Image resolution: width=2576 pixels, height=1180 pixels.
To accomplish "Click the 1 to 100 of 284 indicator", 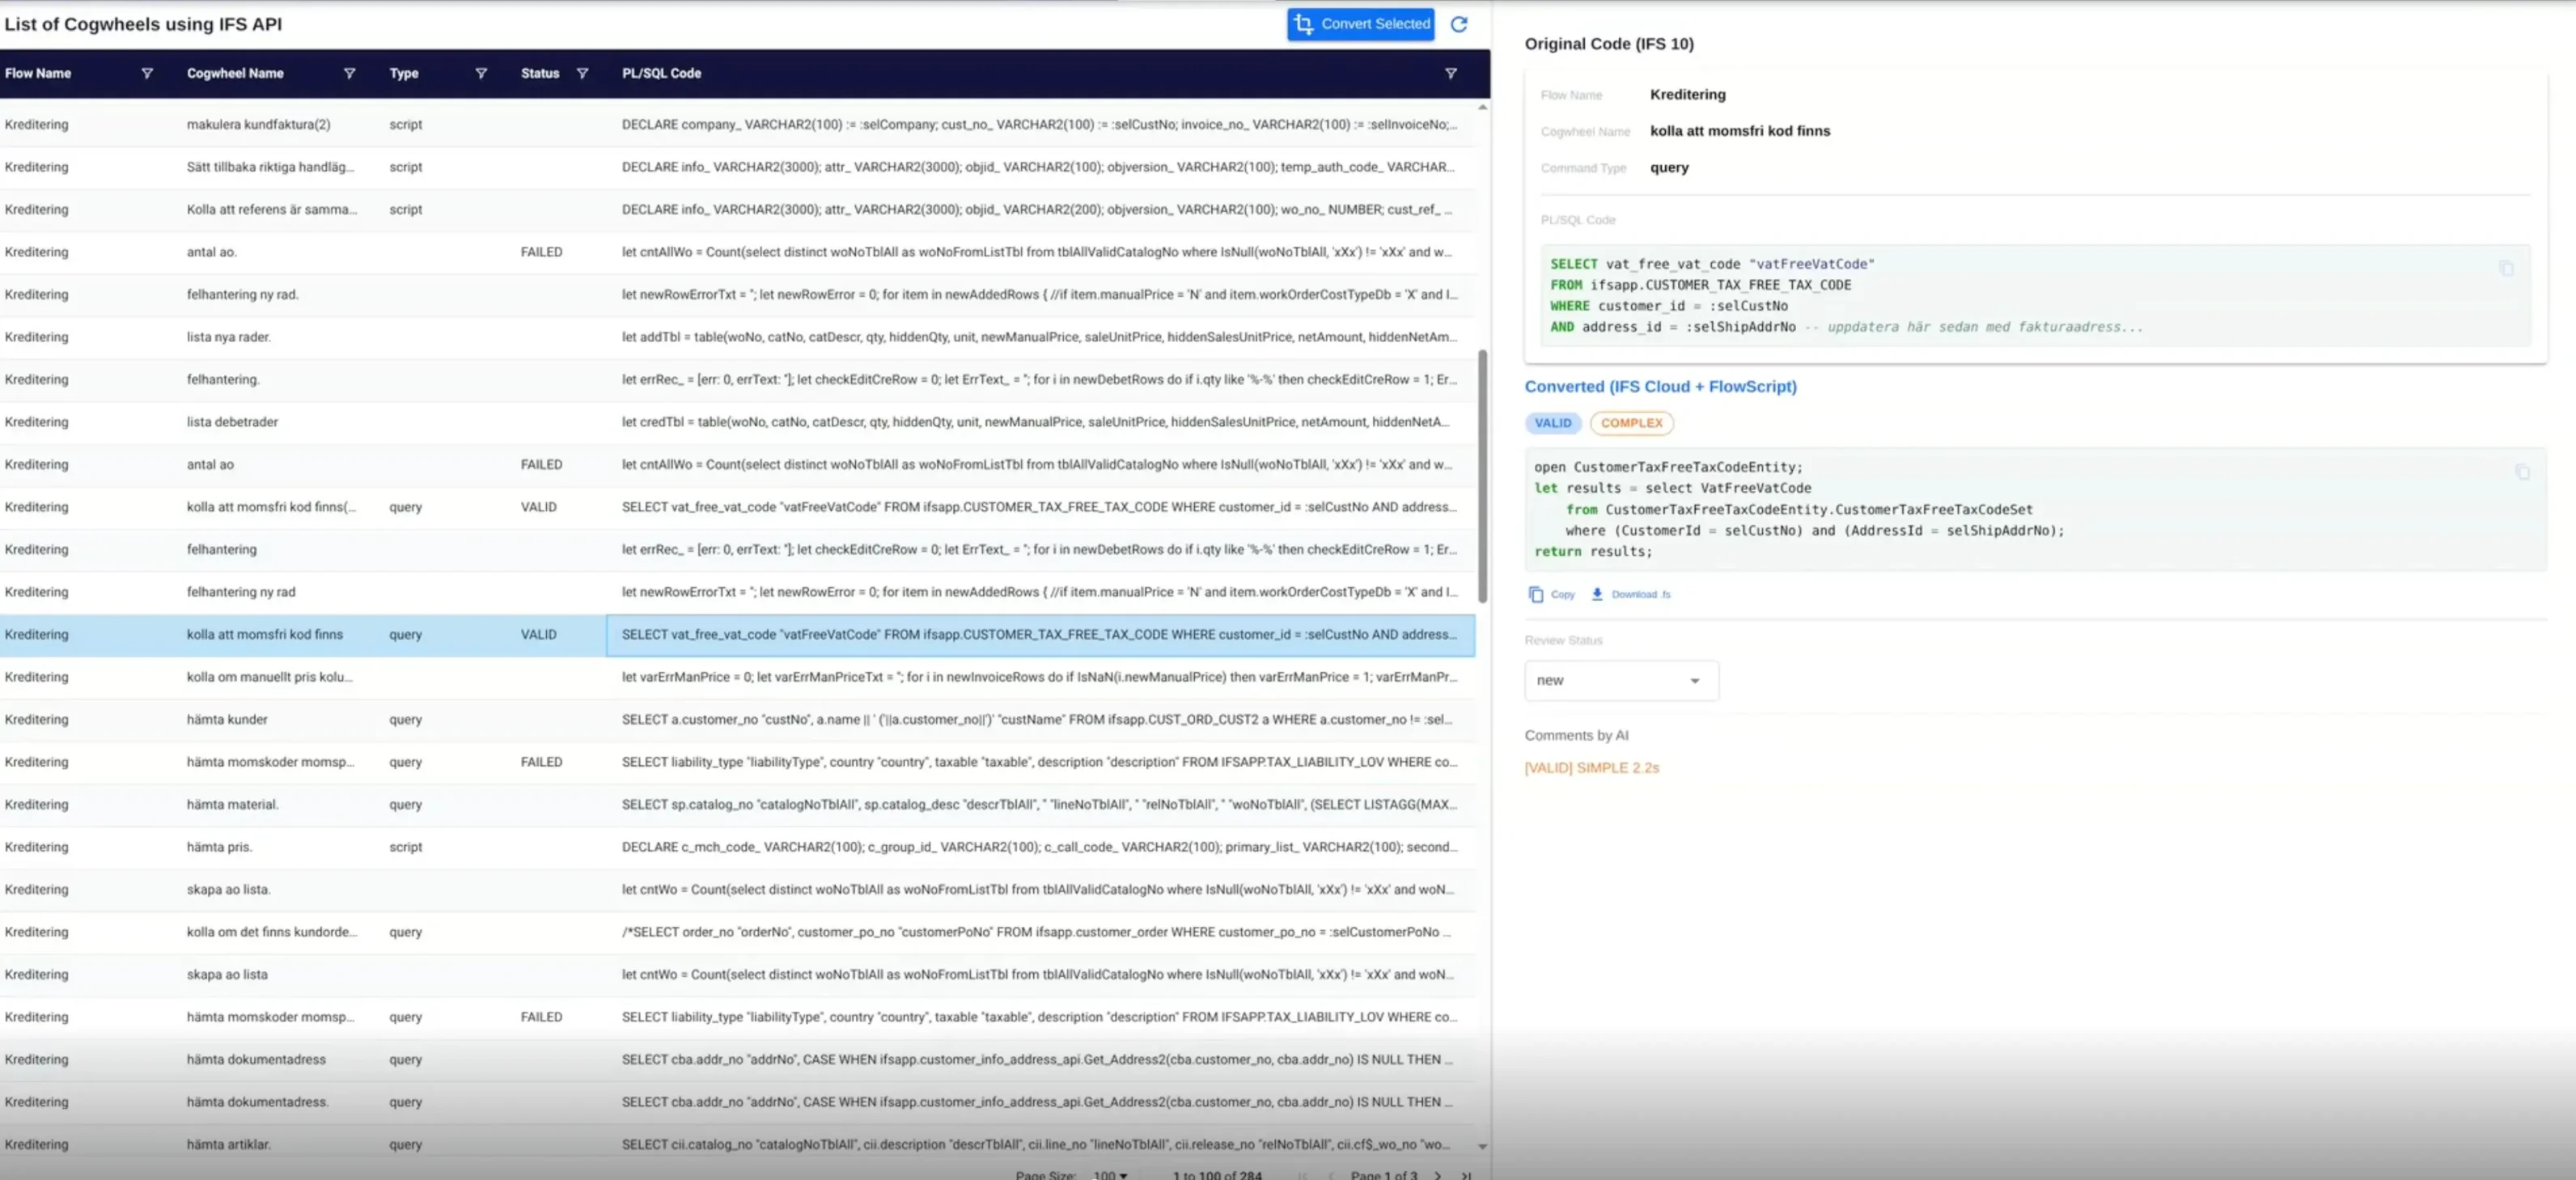I will coord(1217,1175).
